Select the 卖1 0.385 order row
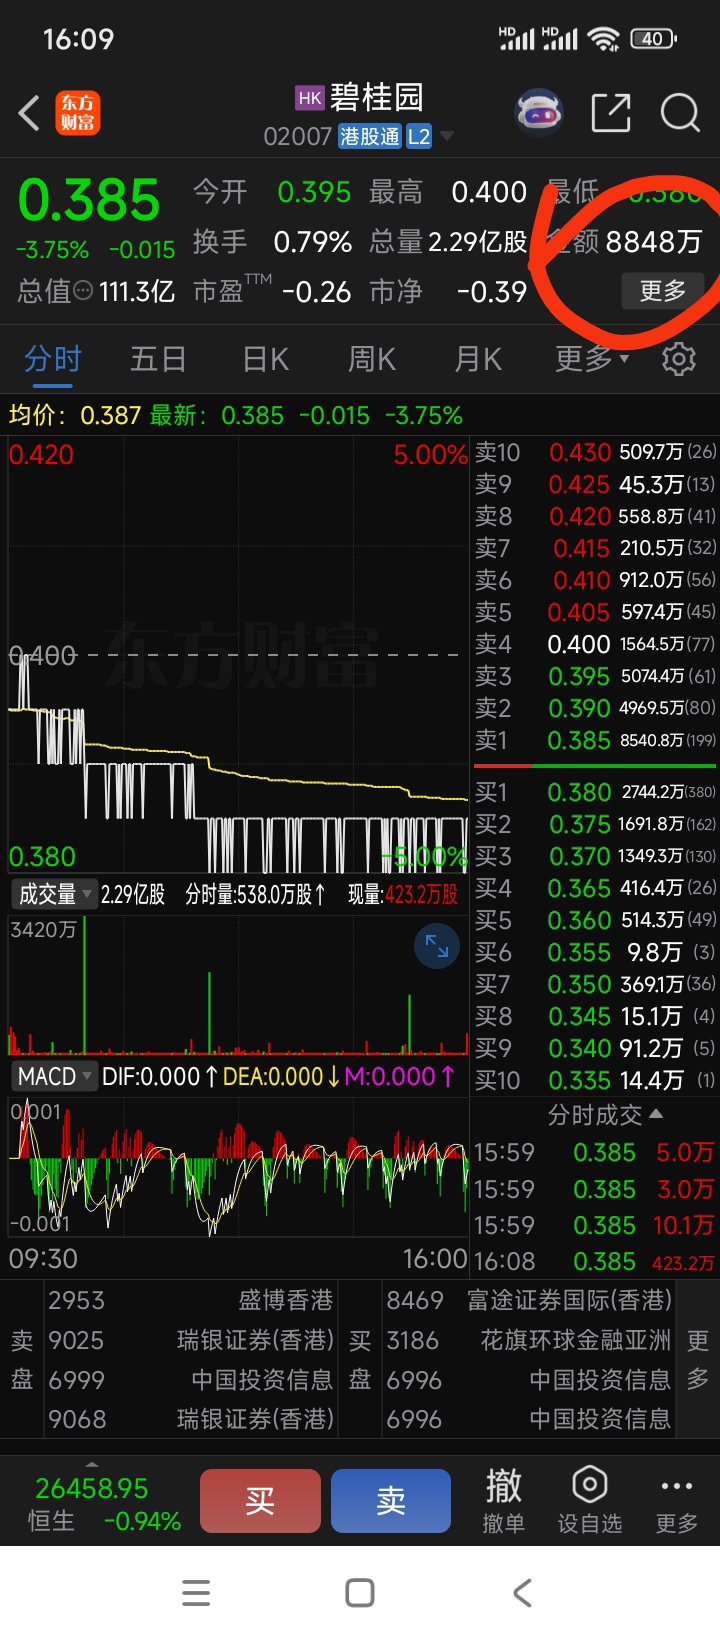720x1640 pixels. (x=595, y=741)
